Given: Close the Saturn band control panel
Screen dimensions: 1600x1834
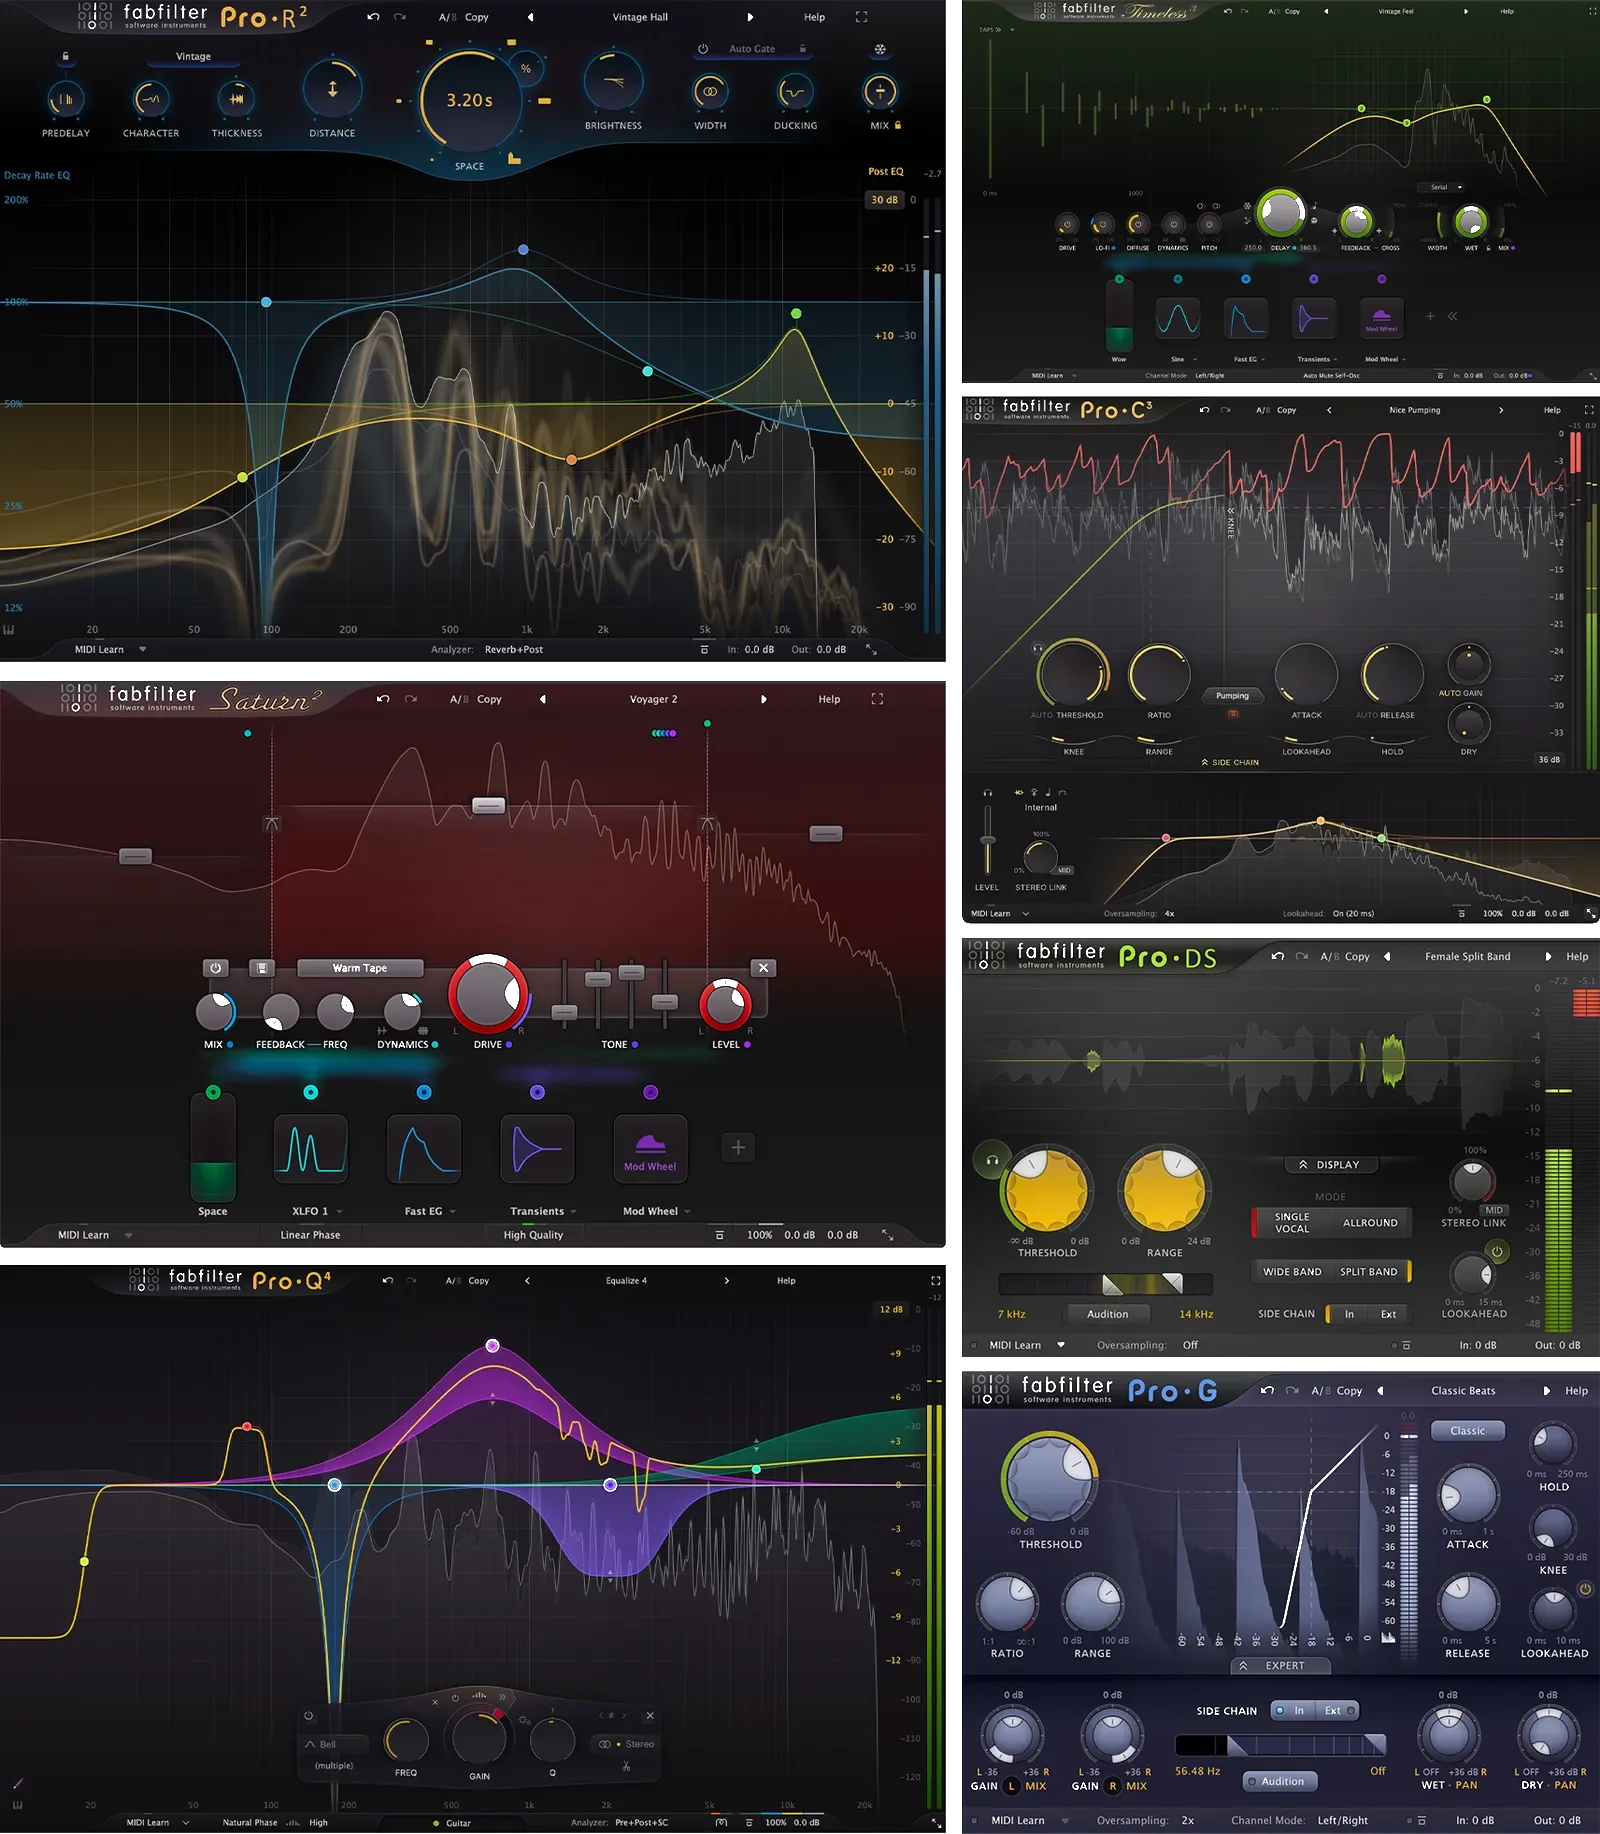Looking at the screenshot, I should 763,968.
